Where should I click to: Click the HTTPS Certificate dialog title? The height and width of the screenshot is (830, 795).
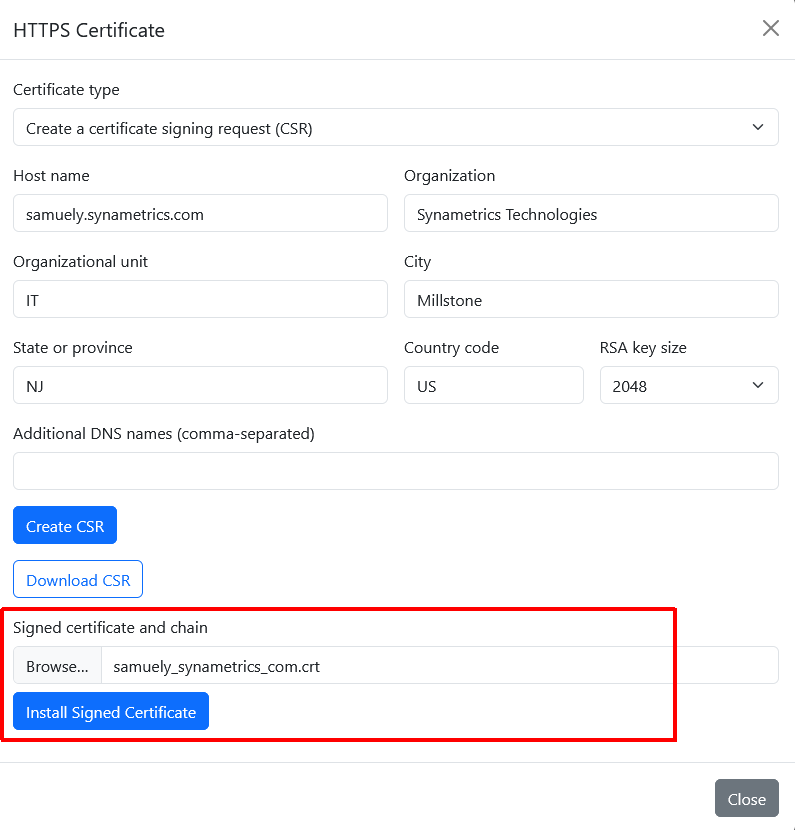tap(89, 31)
